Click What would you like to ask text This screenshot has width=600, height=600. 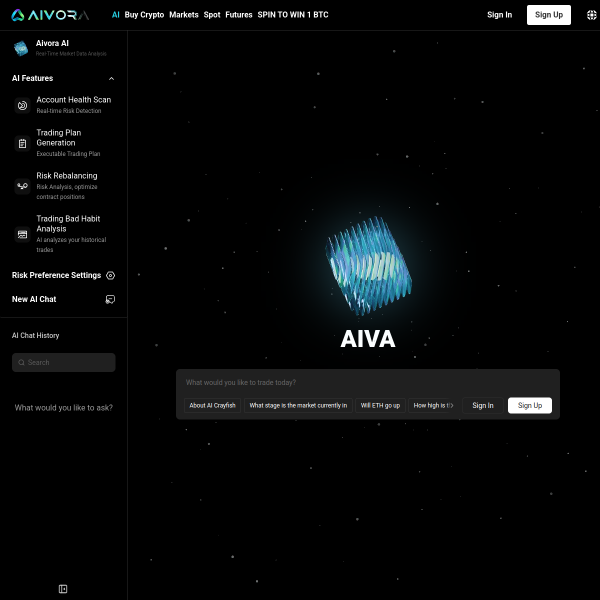64,408
